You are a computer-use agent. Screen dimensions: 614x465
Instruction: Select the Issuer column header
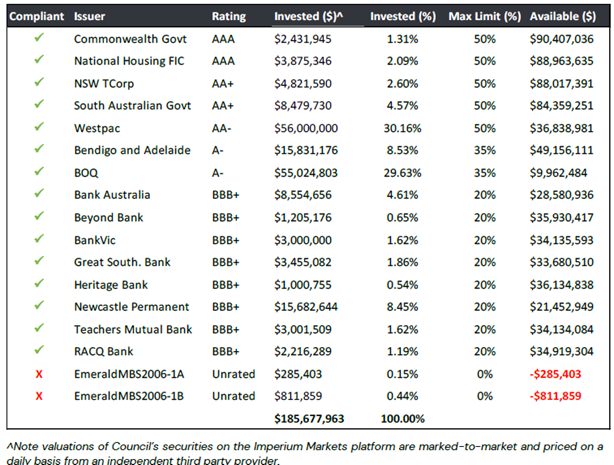point(92,17)
